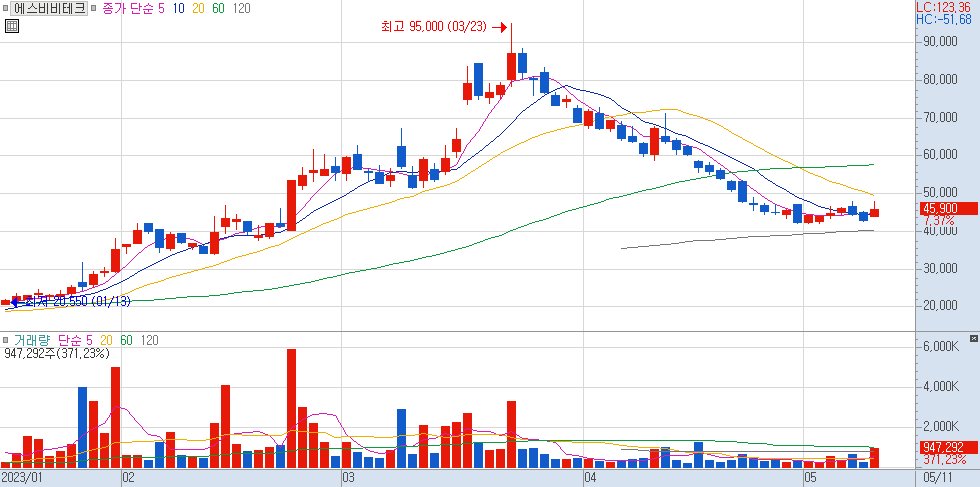Screen dimensions: 980x487
Task: Open the grid table icon below the stock name
Action: (x=12, y=26)
